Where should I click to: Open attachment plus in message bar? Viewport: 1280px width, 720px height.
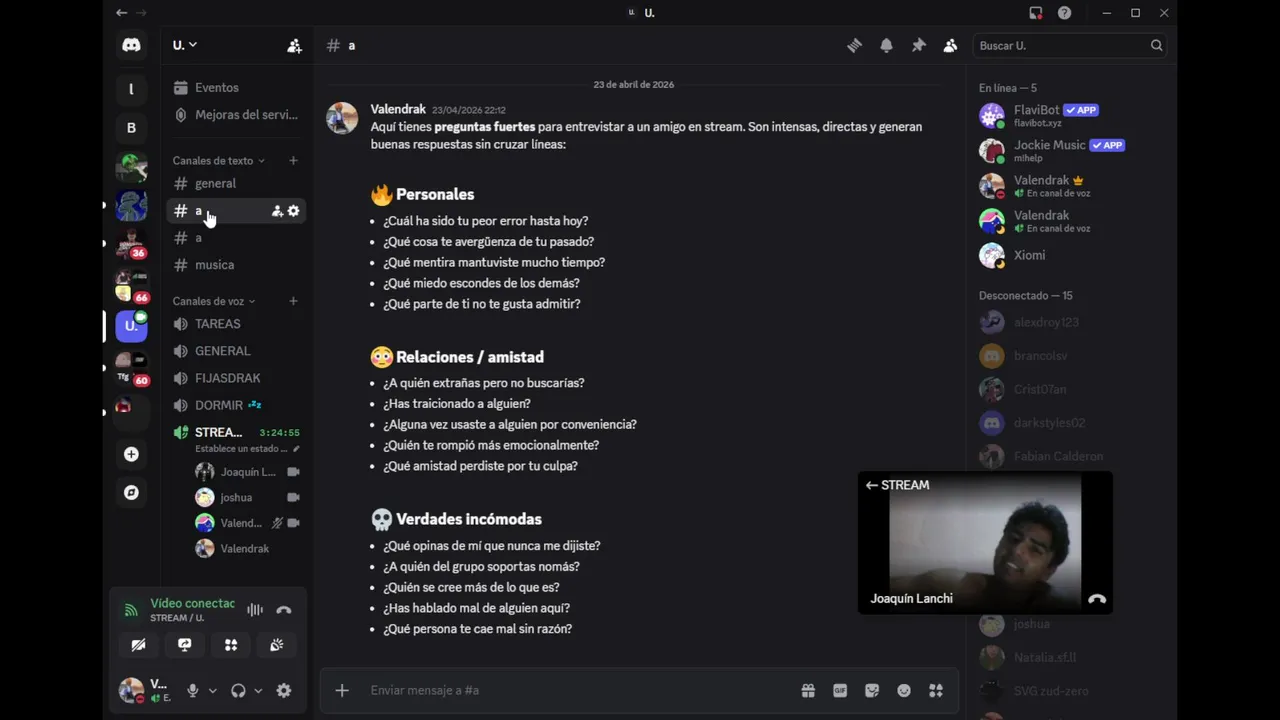click(x=342, y=690)
